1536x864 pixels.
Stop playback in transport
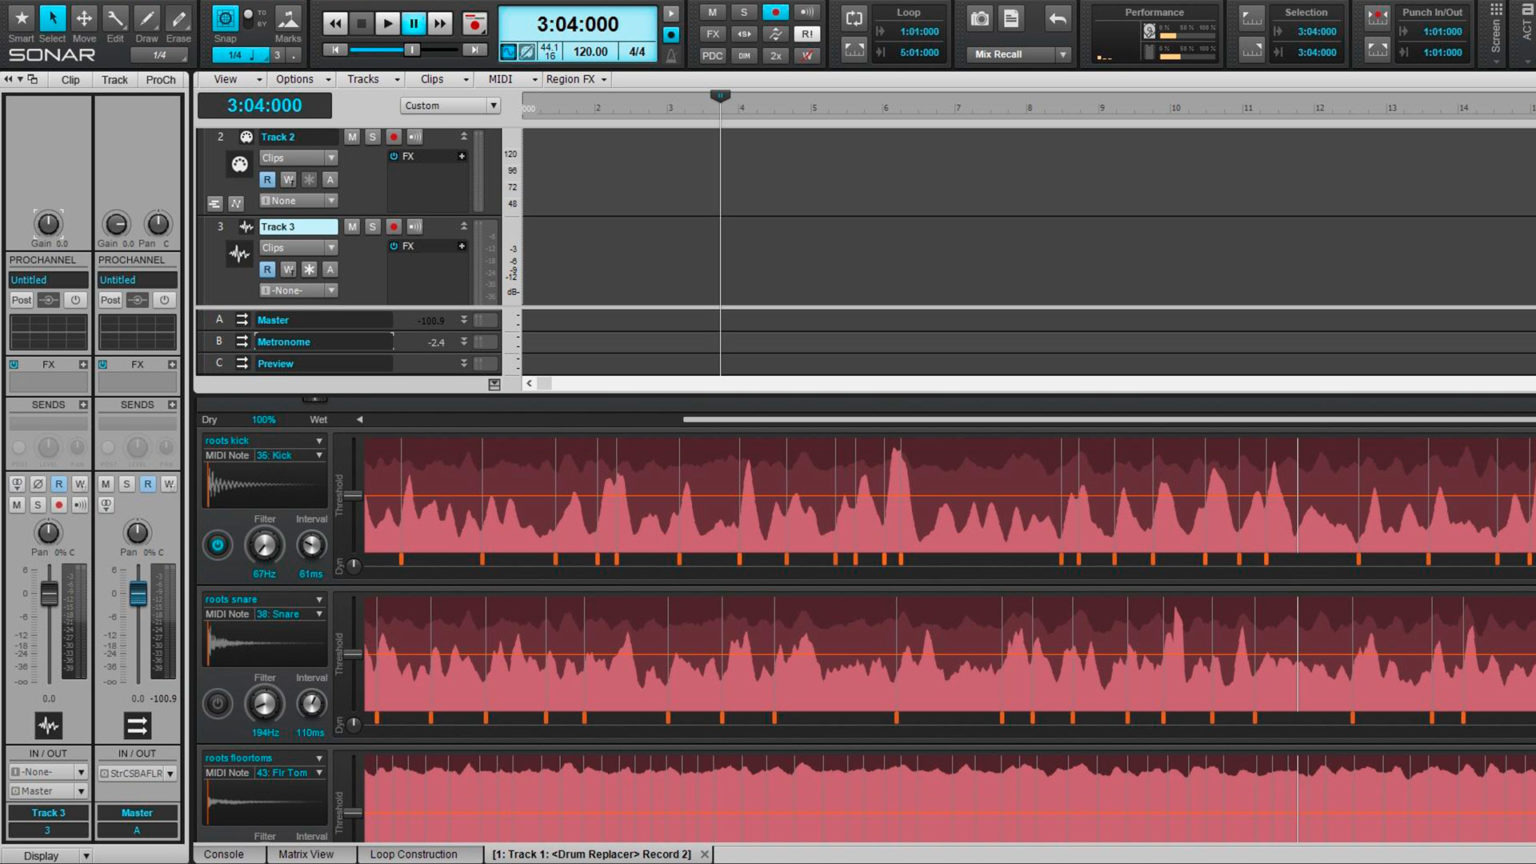click(x=361, y=23)
